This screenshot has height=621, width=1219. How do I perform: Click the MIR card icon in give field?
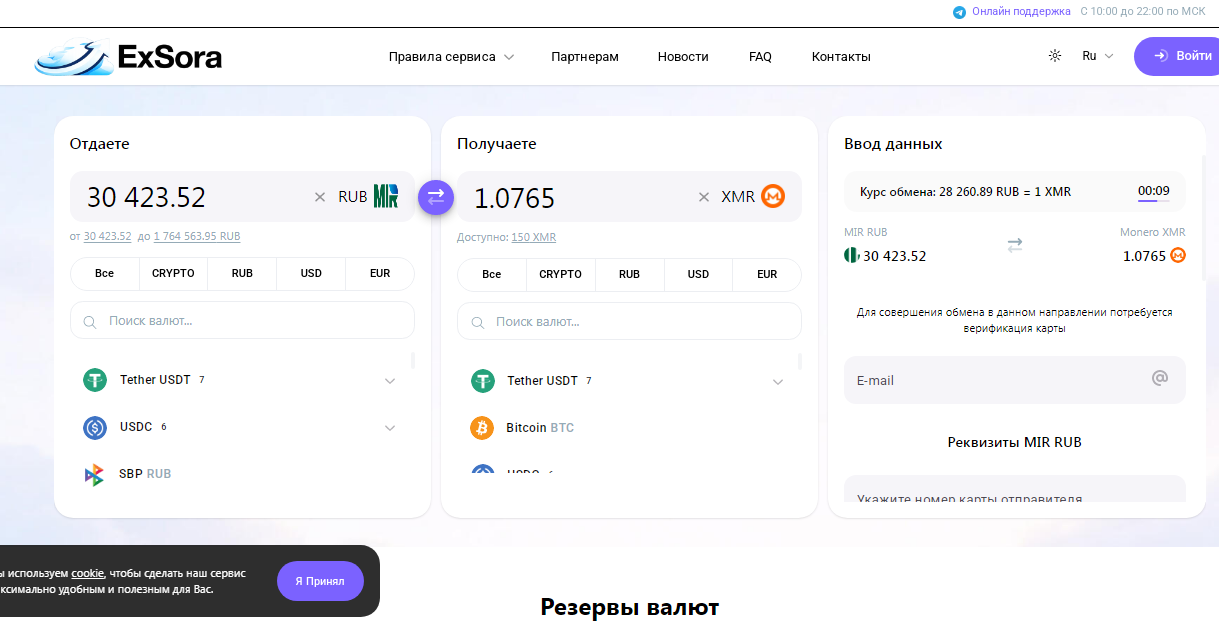tap(386, 196)
